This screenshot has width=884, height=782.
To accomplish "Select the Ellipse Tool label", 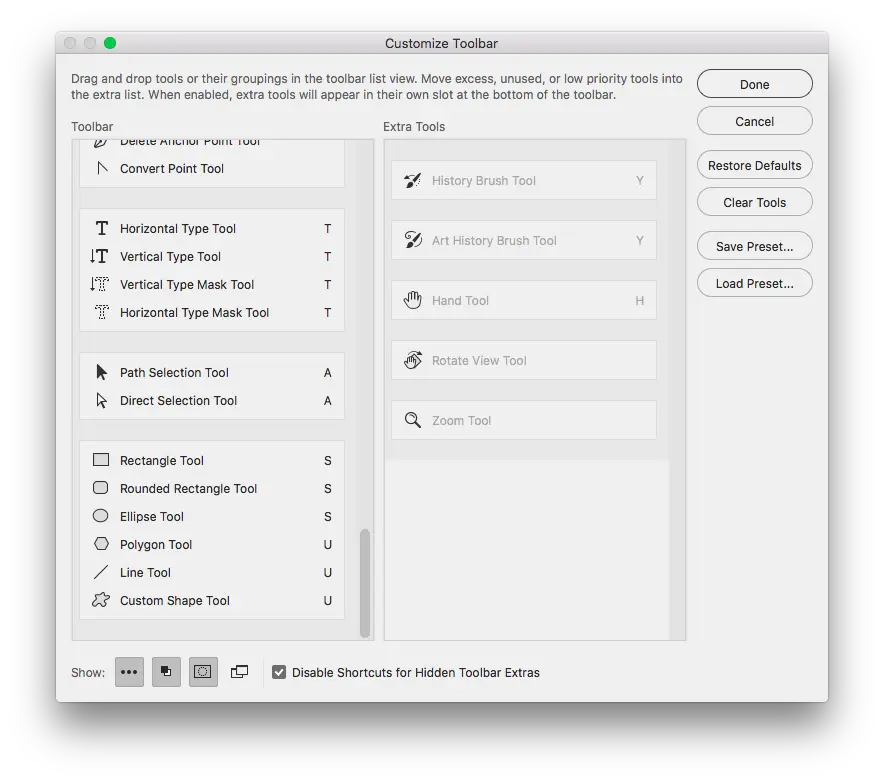I will (x=152, y=516).
